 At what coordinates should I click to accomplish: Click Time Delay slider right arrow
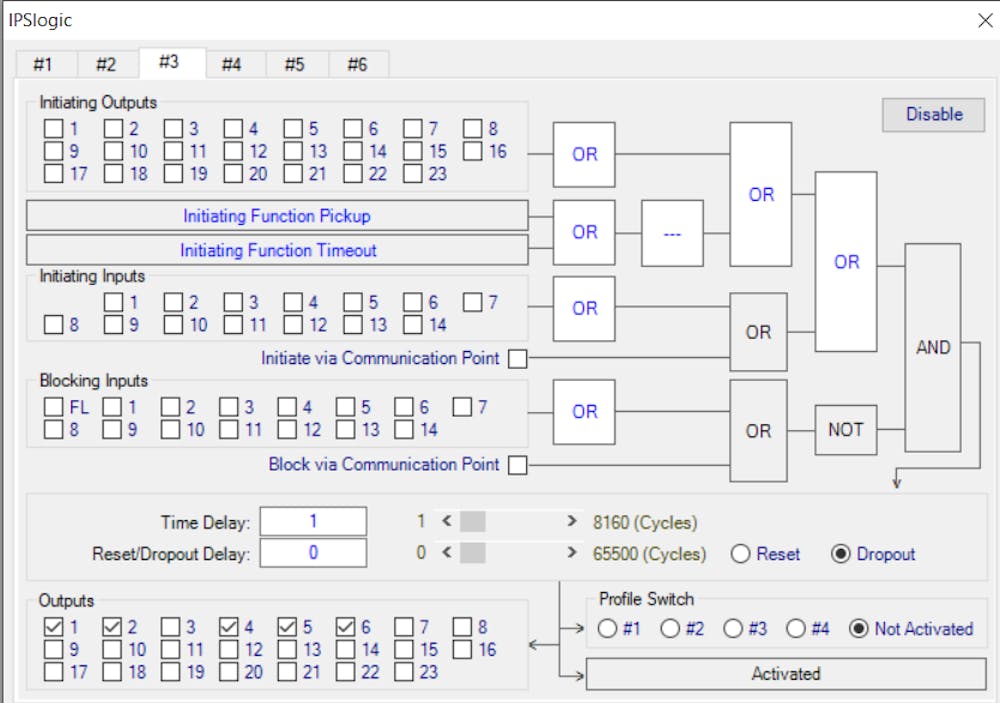[572, 521]
